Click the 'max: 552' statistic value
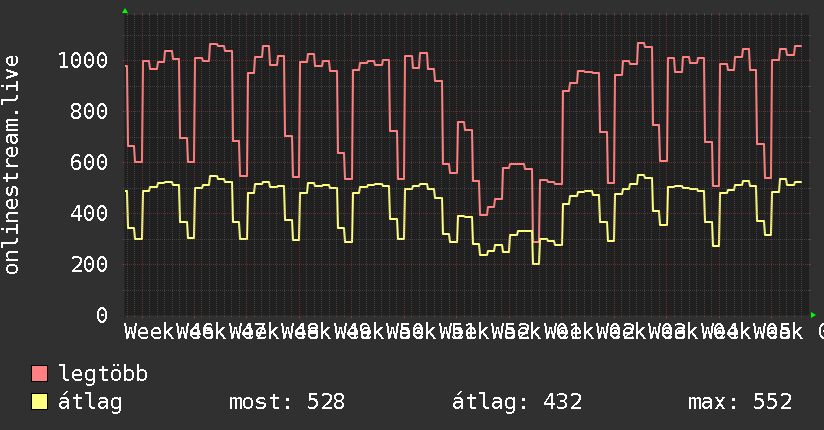Image resolution: width=824 pixels, height=430 pixels. (740, 402)
